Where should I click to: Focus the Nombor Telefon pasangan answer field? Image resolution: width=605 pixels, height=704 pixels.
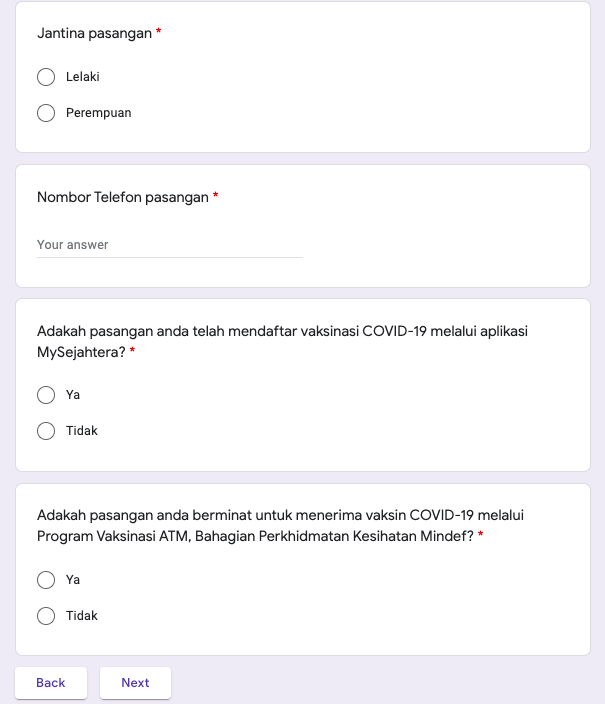(170, 245)
